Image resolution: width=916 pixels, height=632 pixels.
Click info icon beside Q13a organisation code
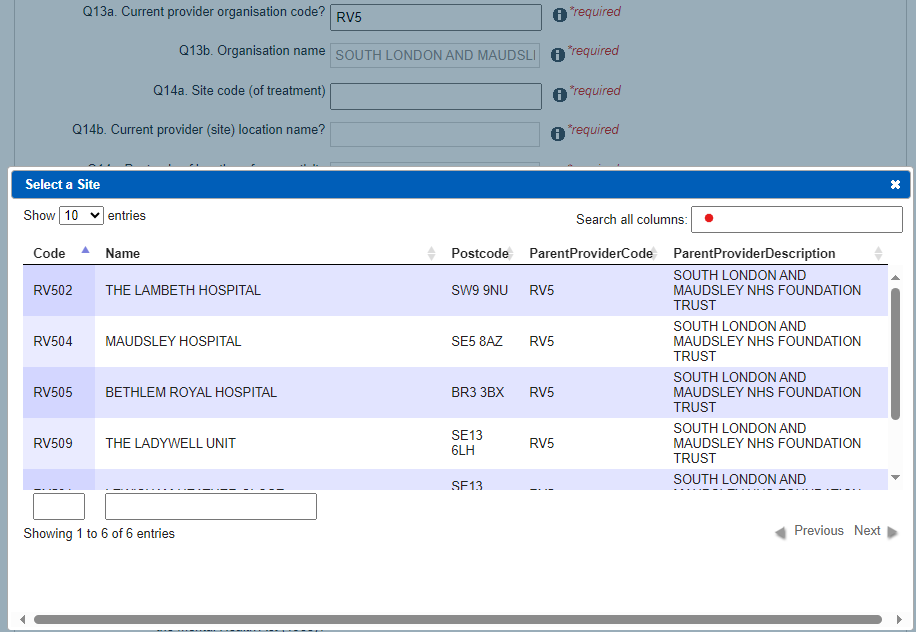pos(560,15)
